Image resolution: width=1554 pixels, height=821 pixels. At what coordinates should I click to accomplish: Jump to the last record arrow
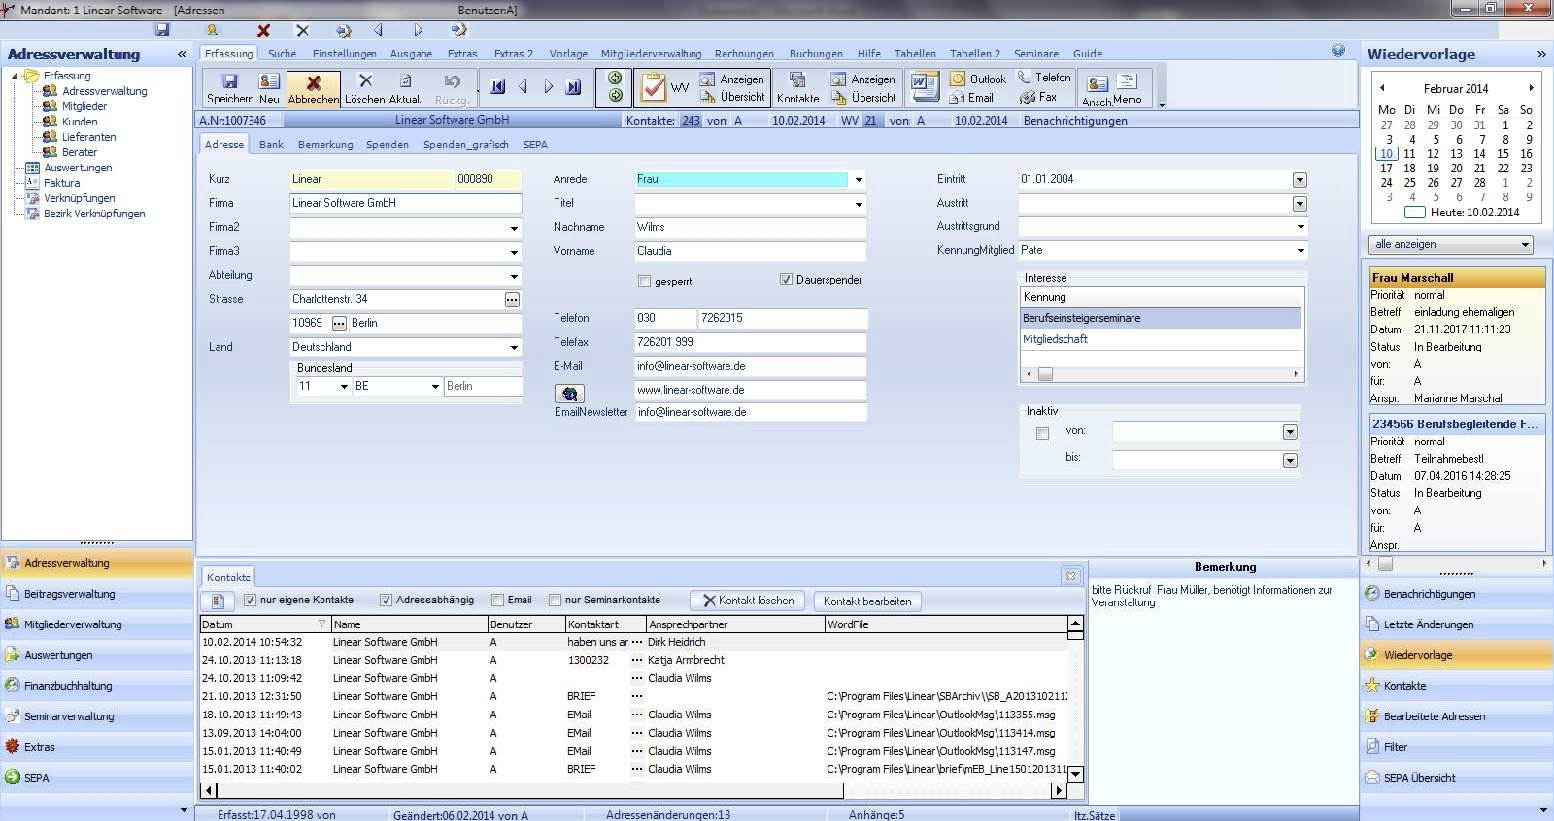point(573,87)
